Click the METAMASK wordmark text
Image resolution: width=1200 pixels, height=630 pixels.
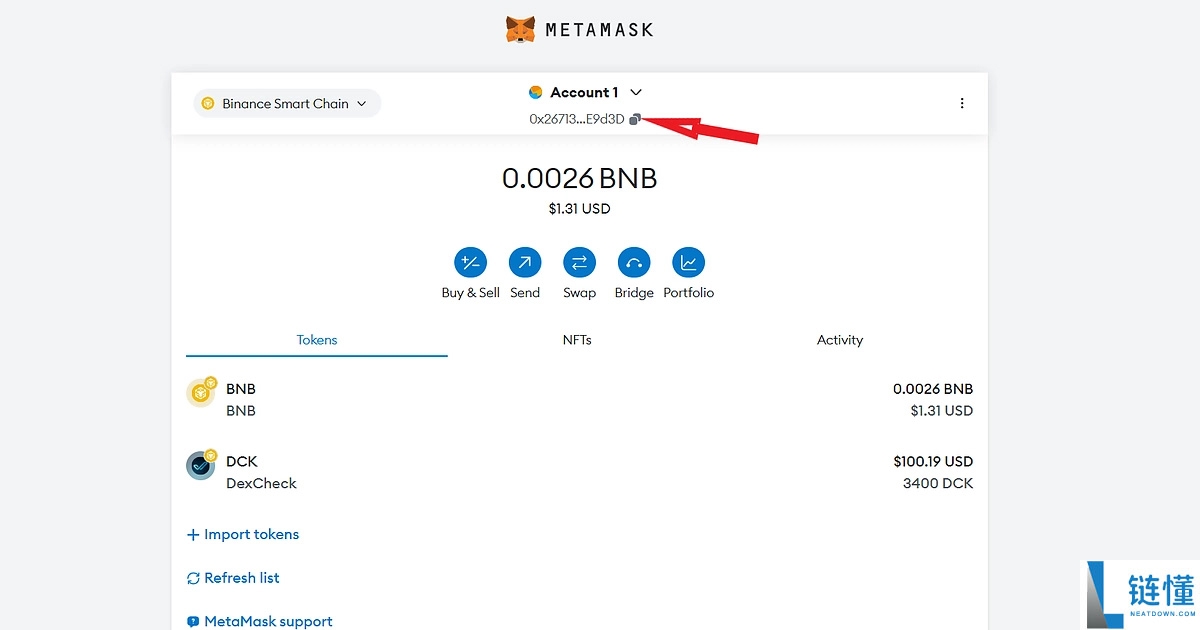point(599,30)
